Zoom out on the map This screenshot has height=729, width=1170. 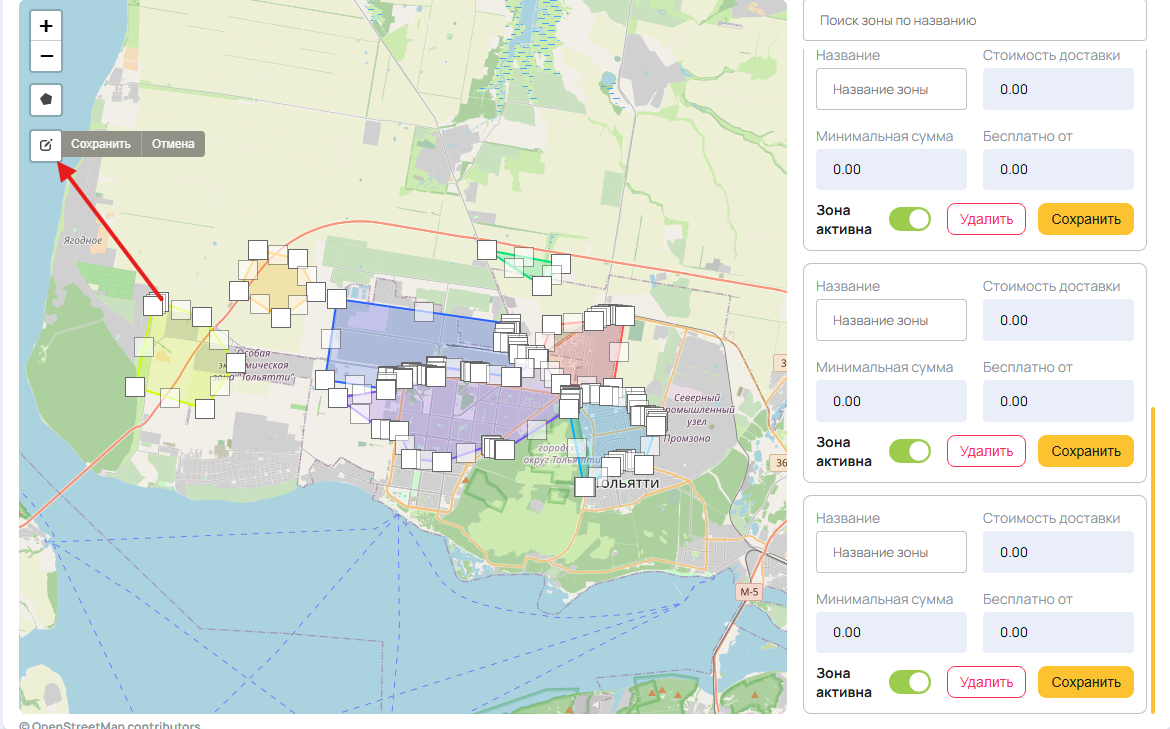click(46, 56)
